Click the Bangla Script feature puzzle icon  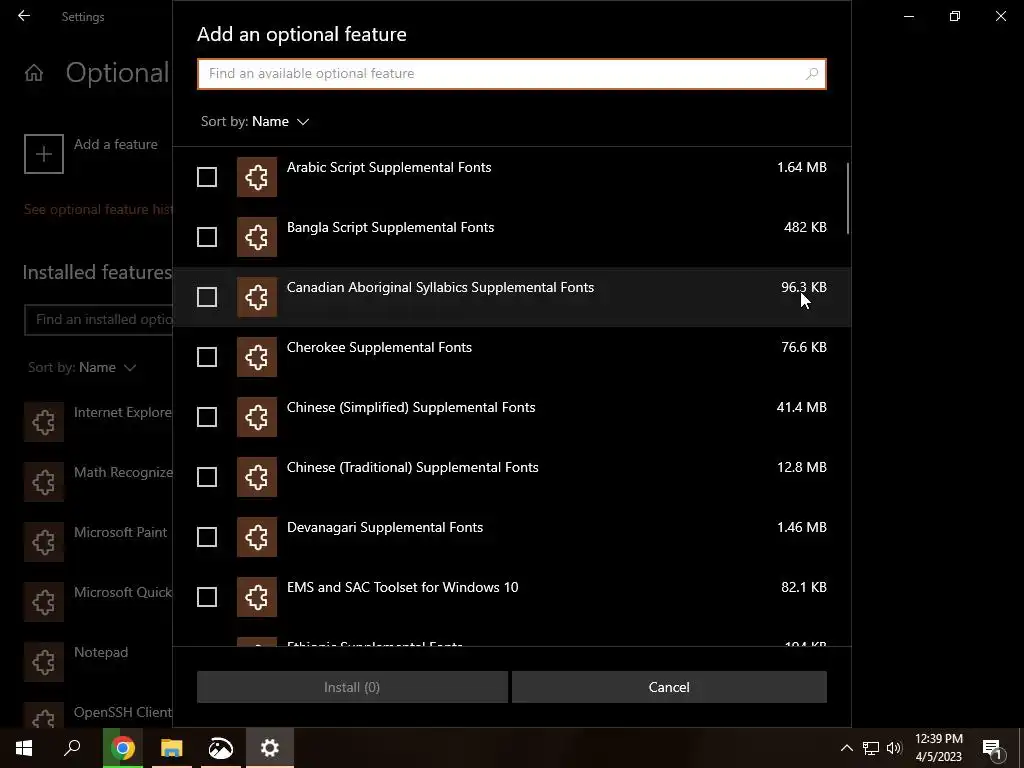(257, 237)
